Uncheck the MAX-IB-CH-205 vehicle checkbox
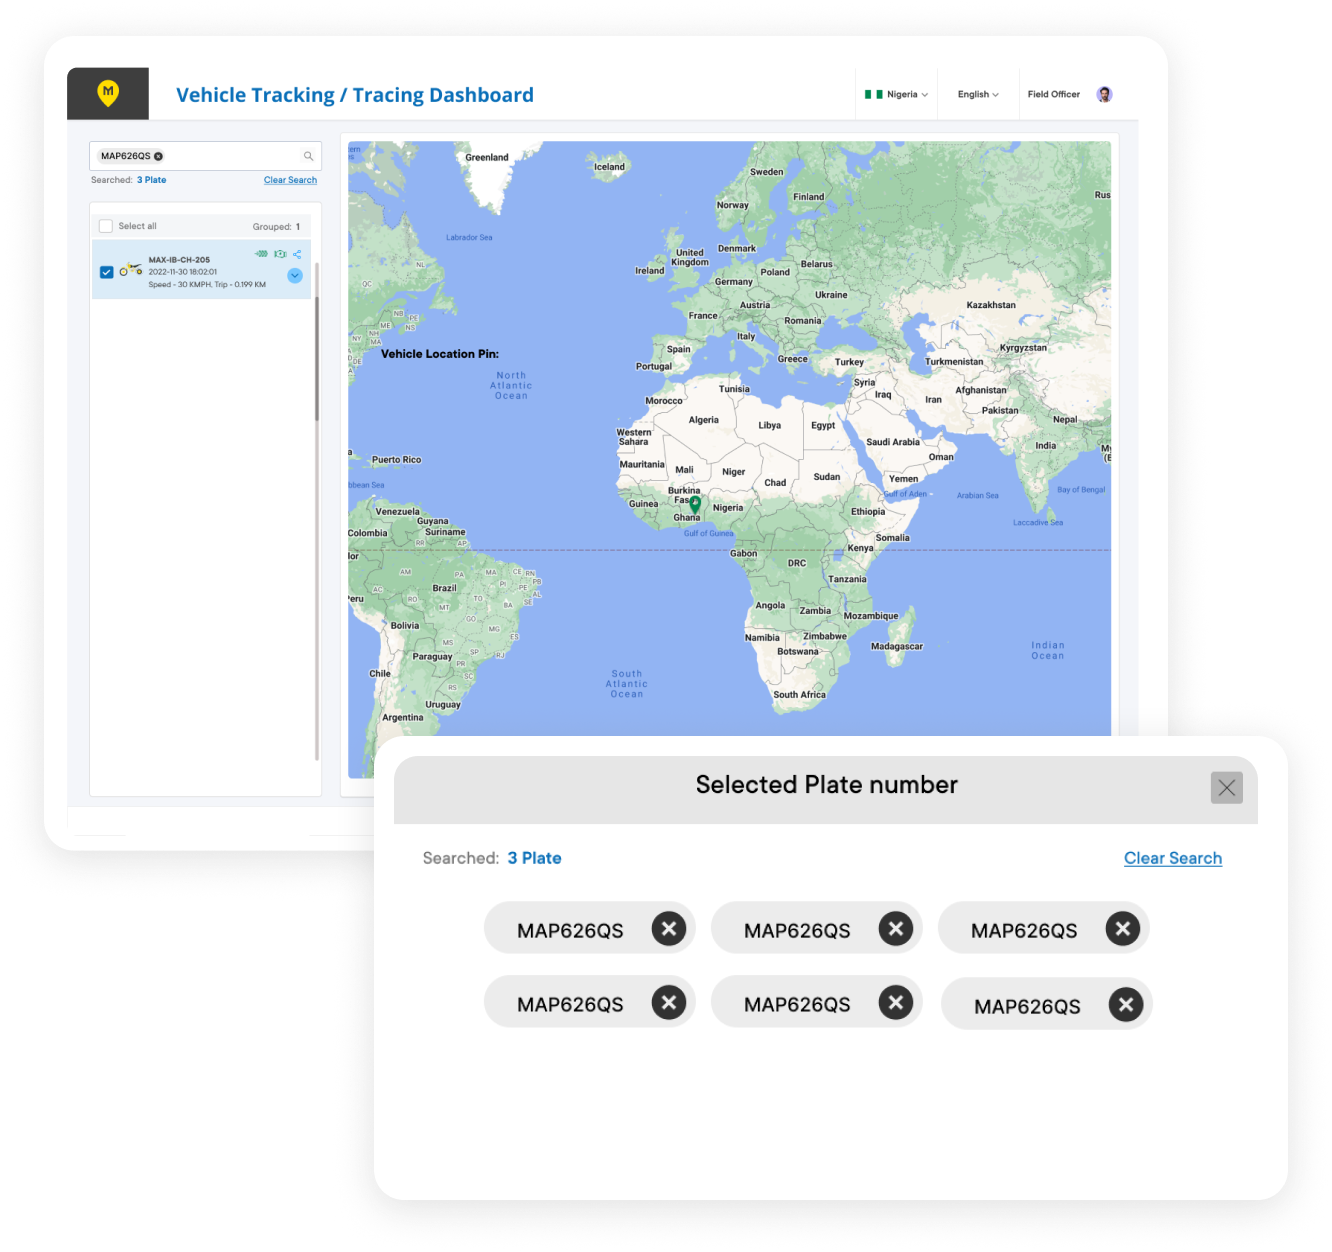1332x1252 pixels. (106, 271)
